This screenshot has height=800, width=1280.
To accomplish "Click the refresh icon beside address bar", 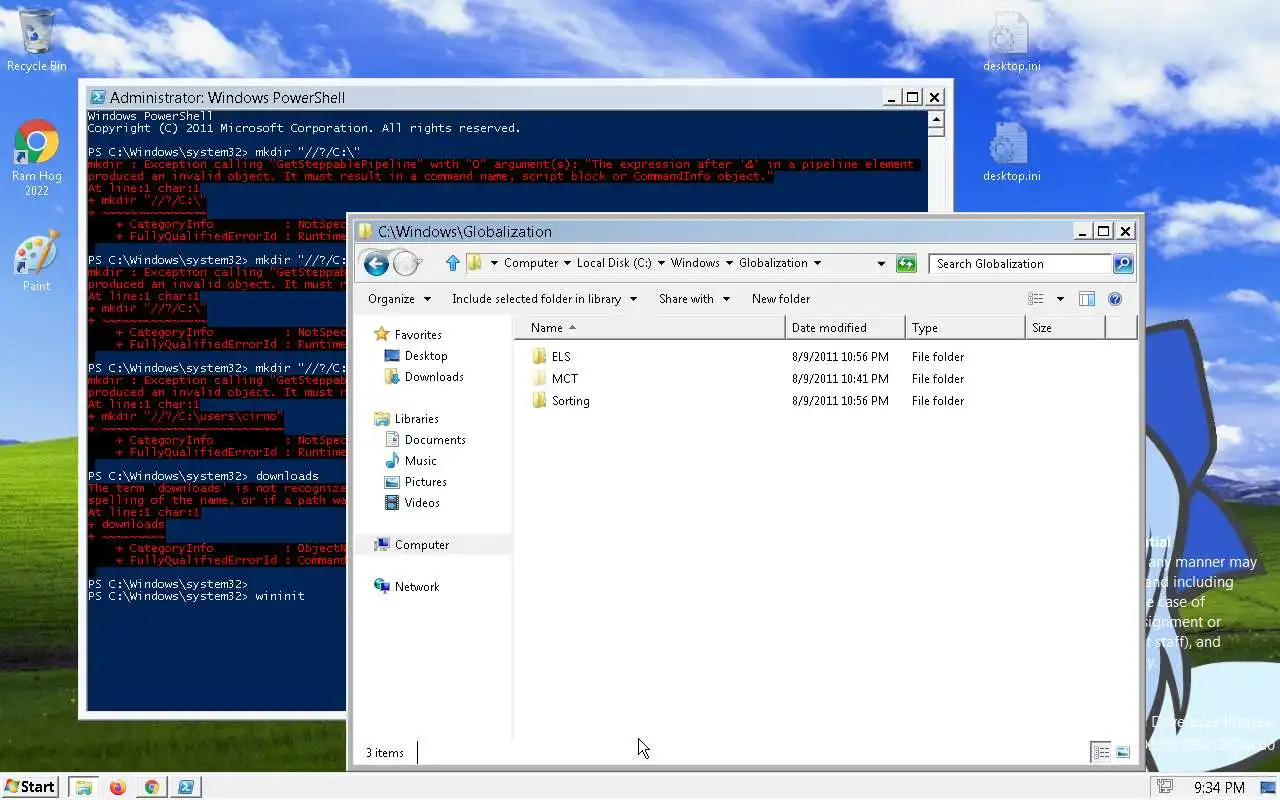I will coord(906,264).
